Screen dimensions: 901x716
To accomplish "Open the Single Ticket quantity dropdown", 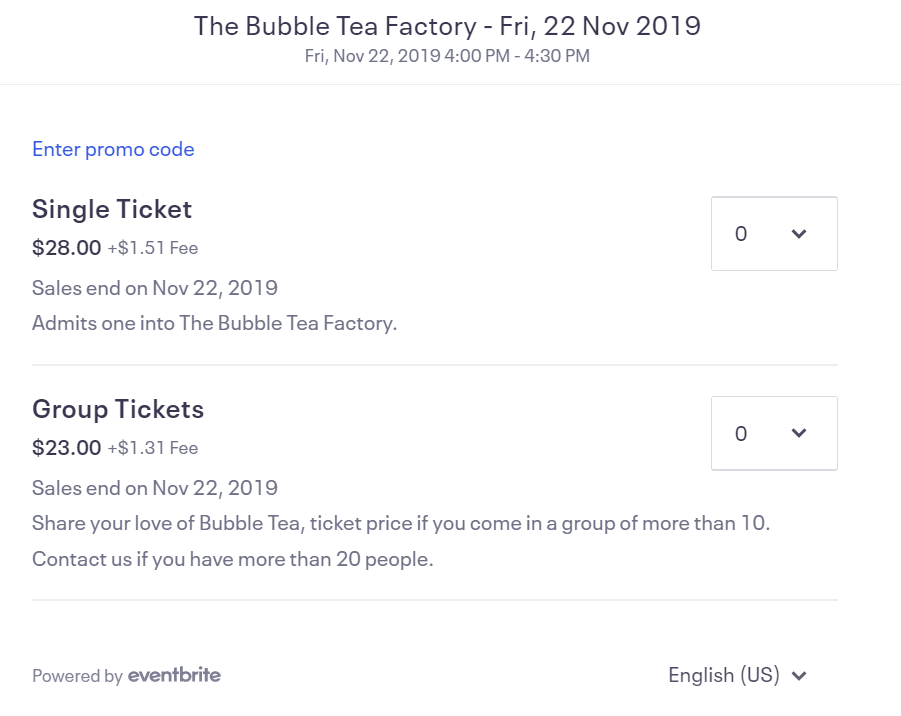I will tap(773, 234).
